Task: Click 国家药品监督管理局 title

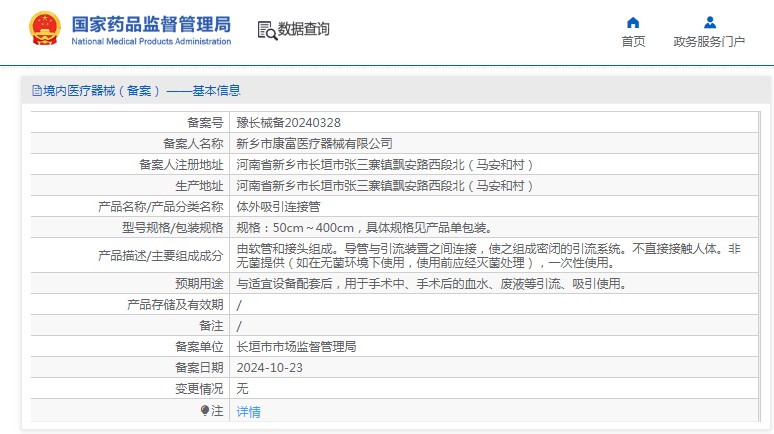Action: [x=151, y=24]
